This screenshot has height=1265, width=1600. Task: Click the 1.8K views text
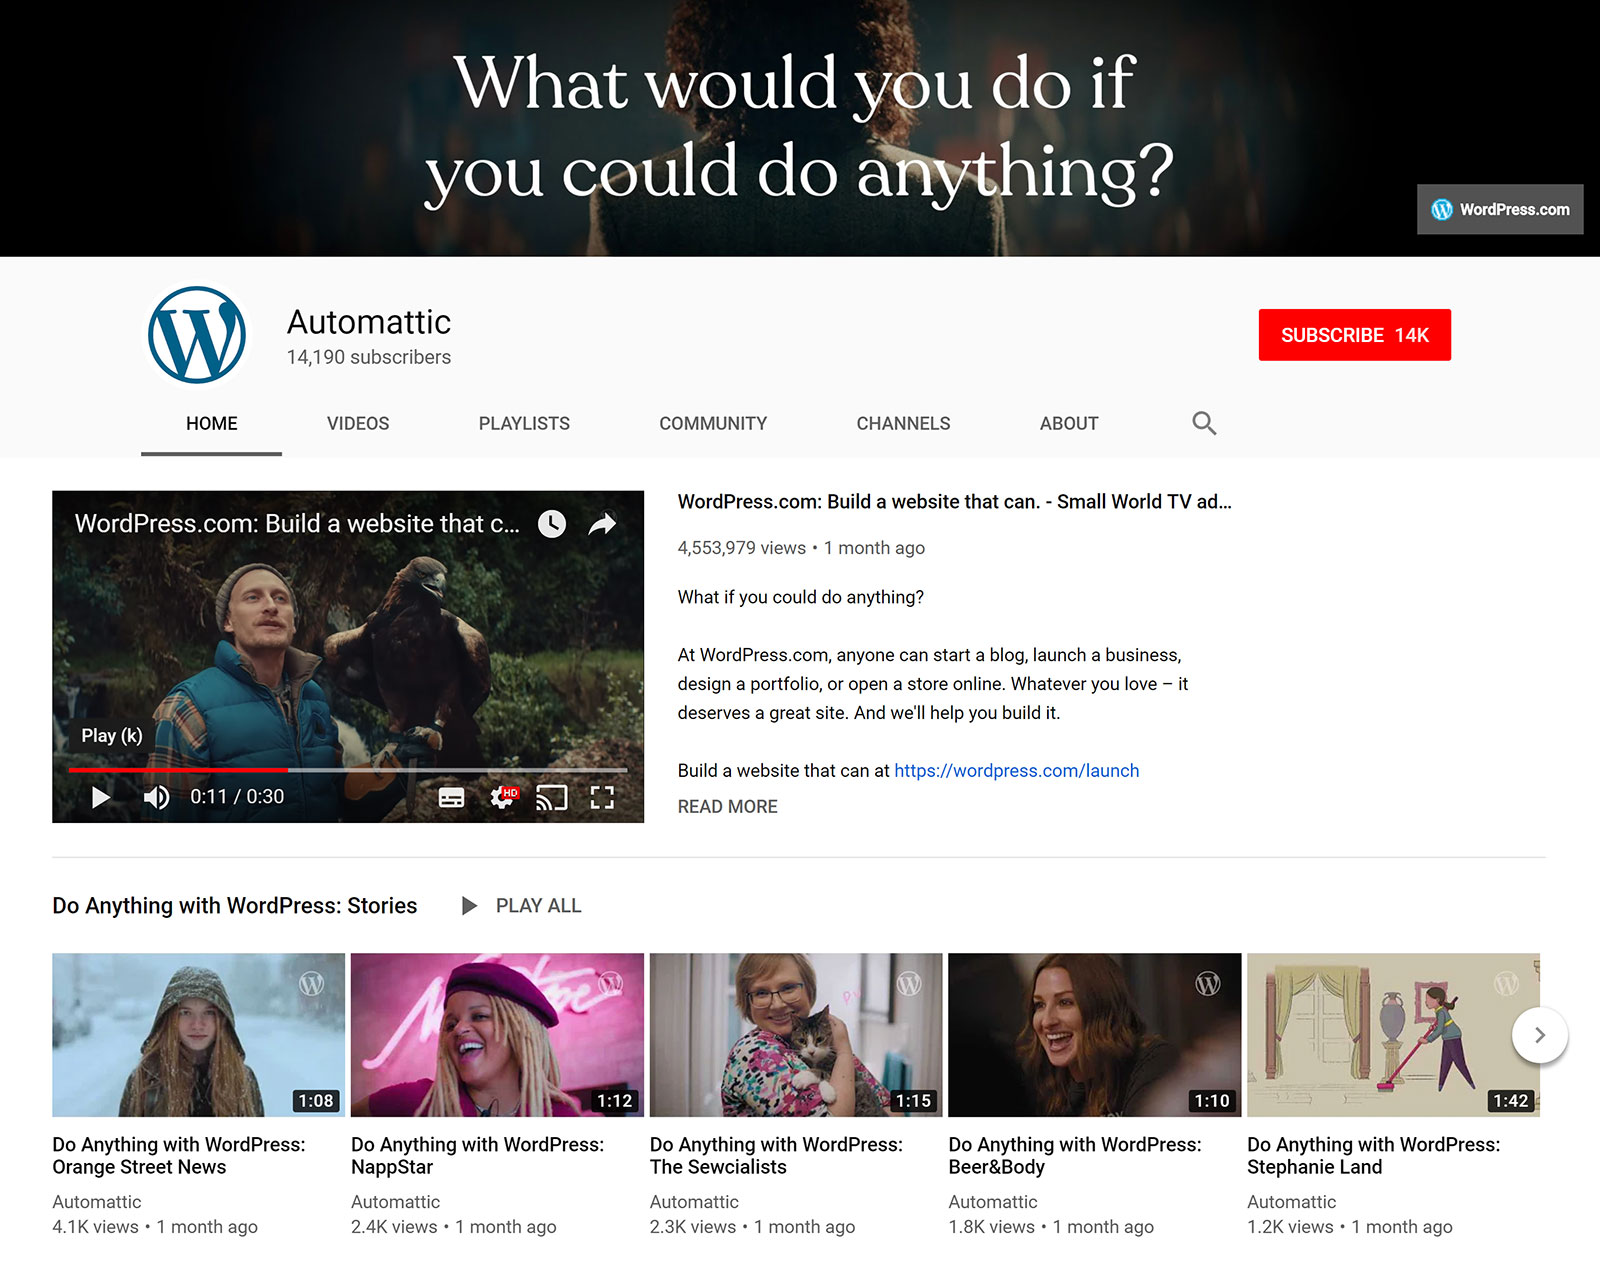[992, 1227]
